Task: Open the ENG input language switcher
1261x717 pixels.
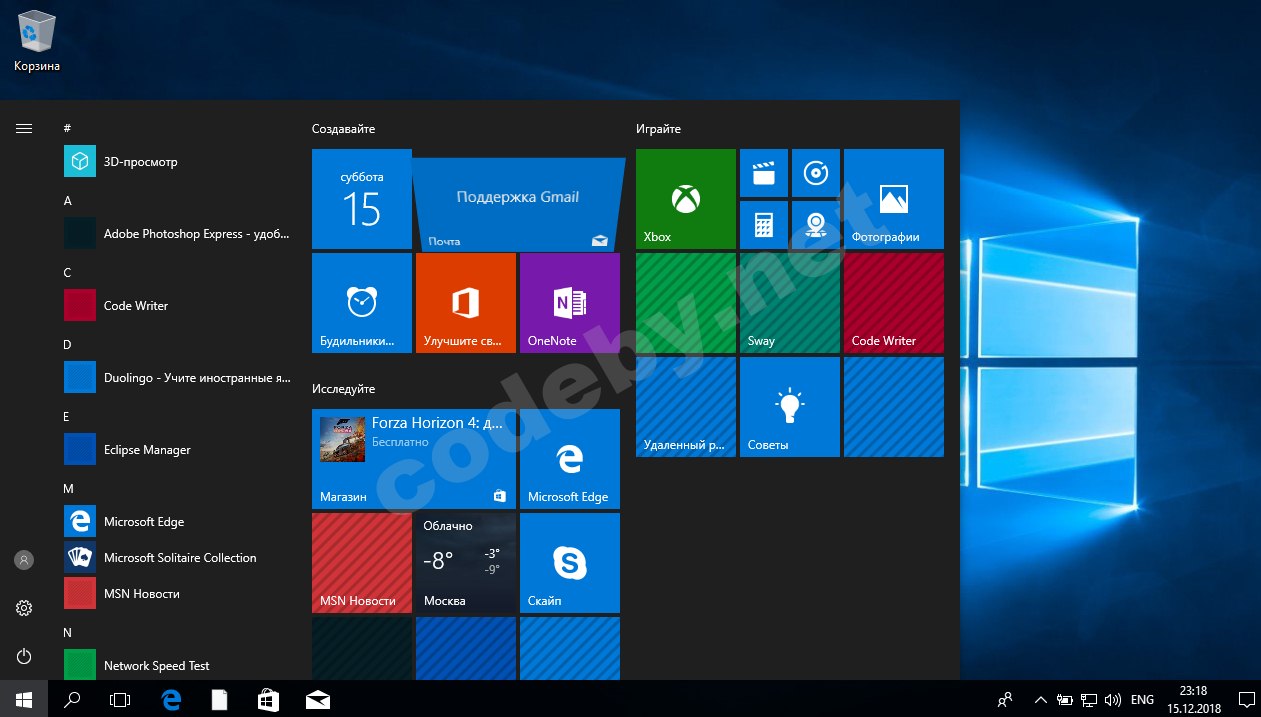Action: click(1142, 700)
